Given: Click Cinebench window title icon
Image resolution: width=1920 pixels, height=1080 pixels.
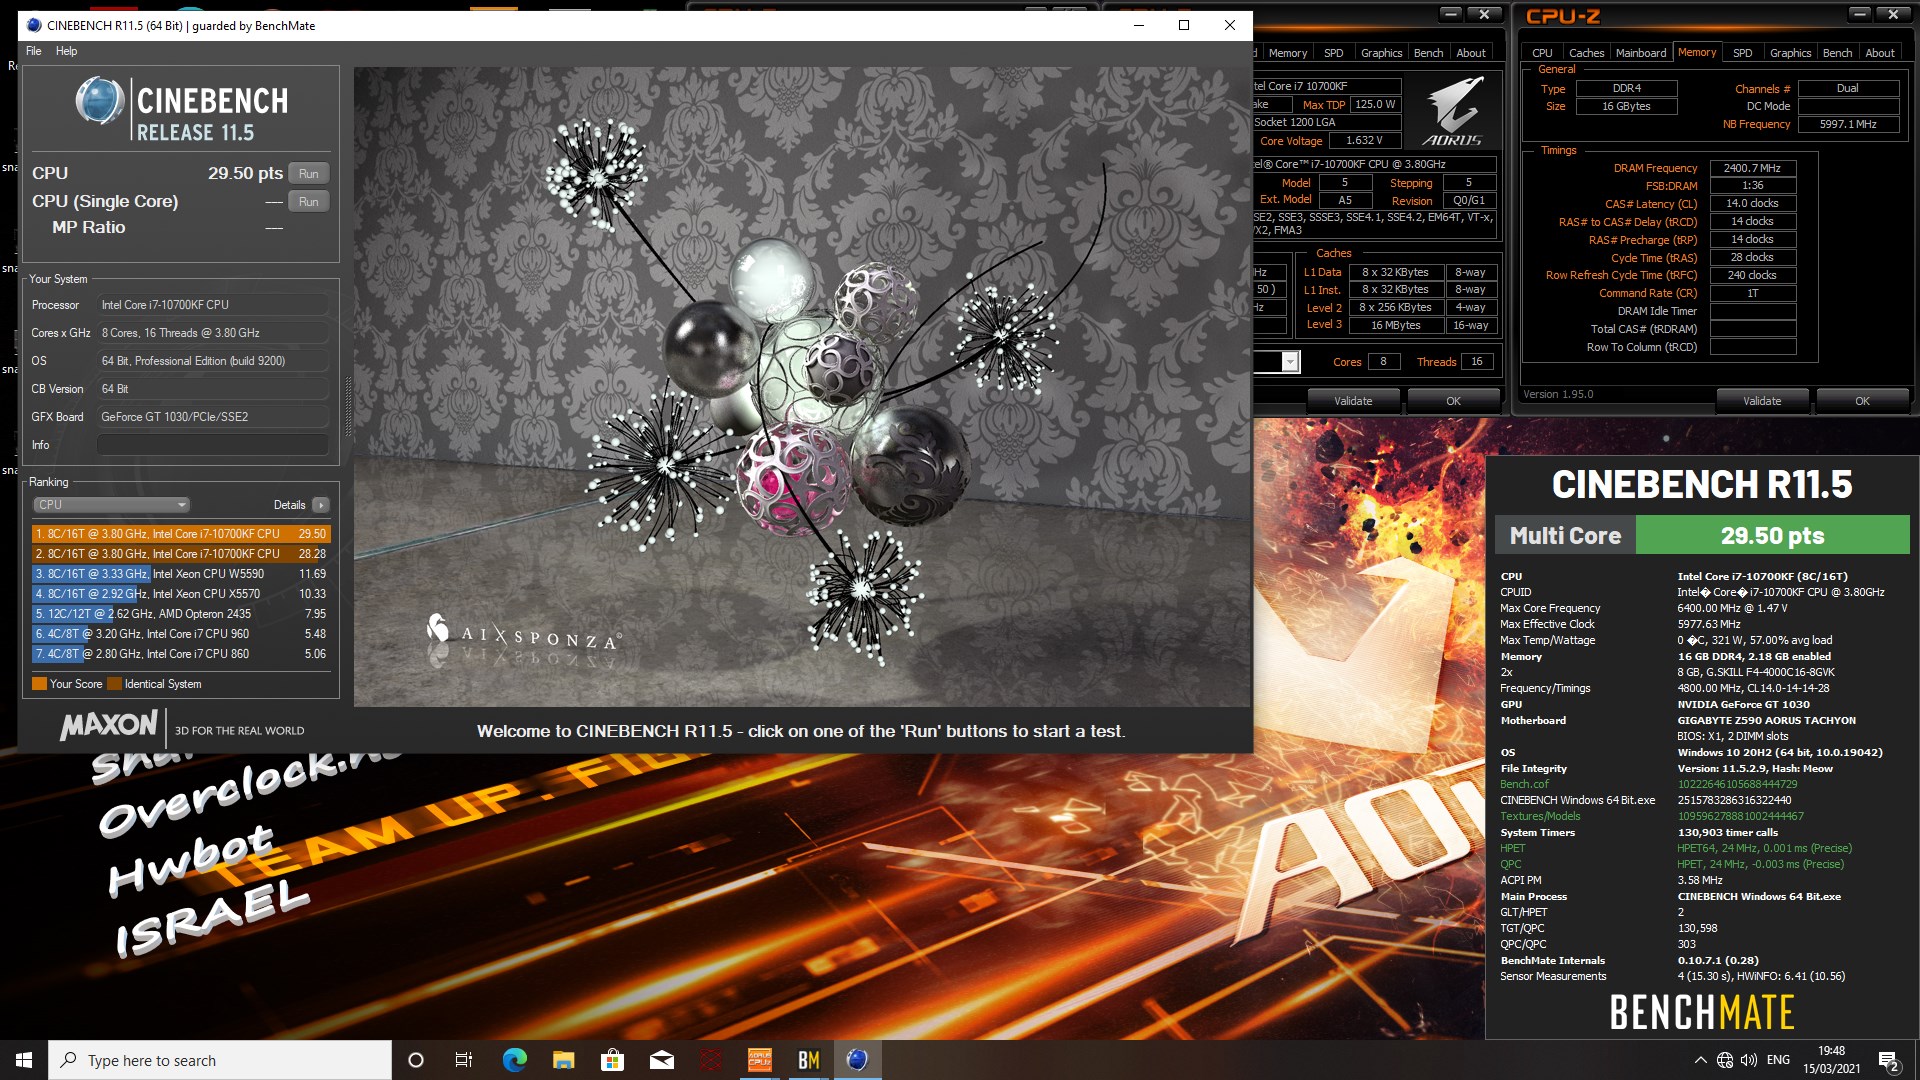Looking at the screenshot, I should (x=34, y=25).
